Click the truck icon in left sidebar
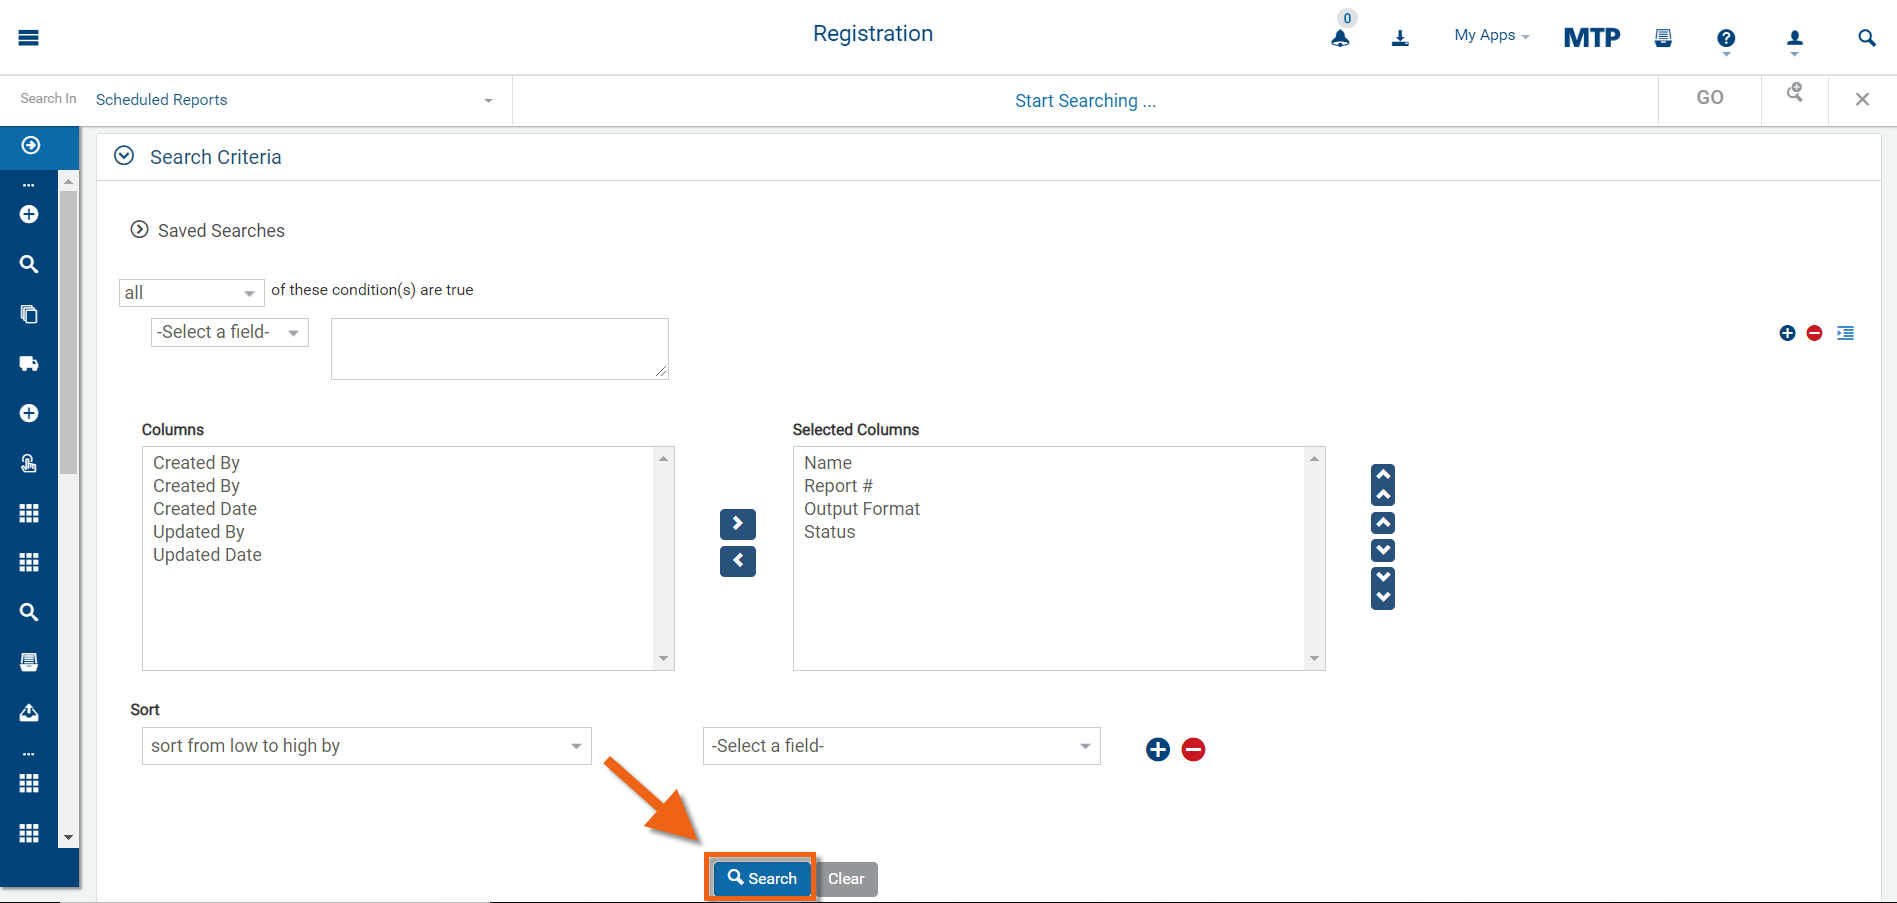 point(29,364)
